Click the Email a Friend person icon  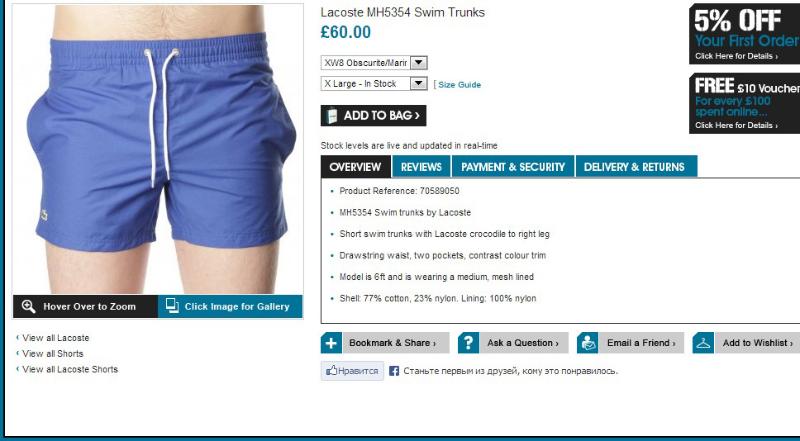click(x=587, y=343)
